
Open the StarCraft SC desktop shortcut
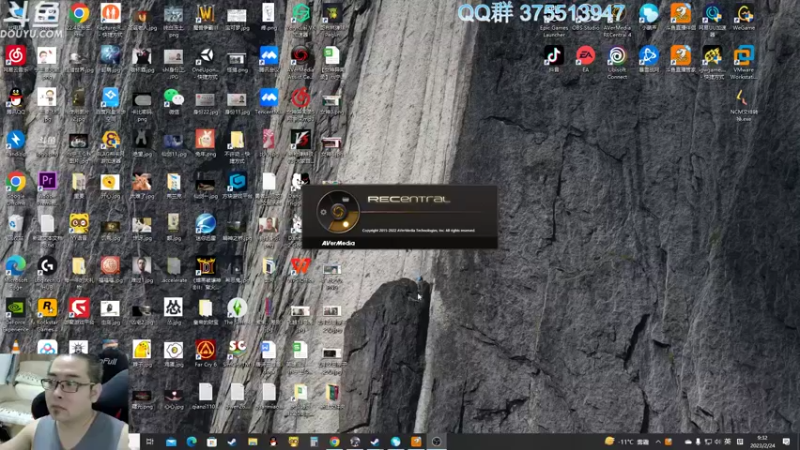pos(237,353)
